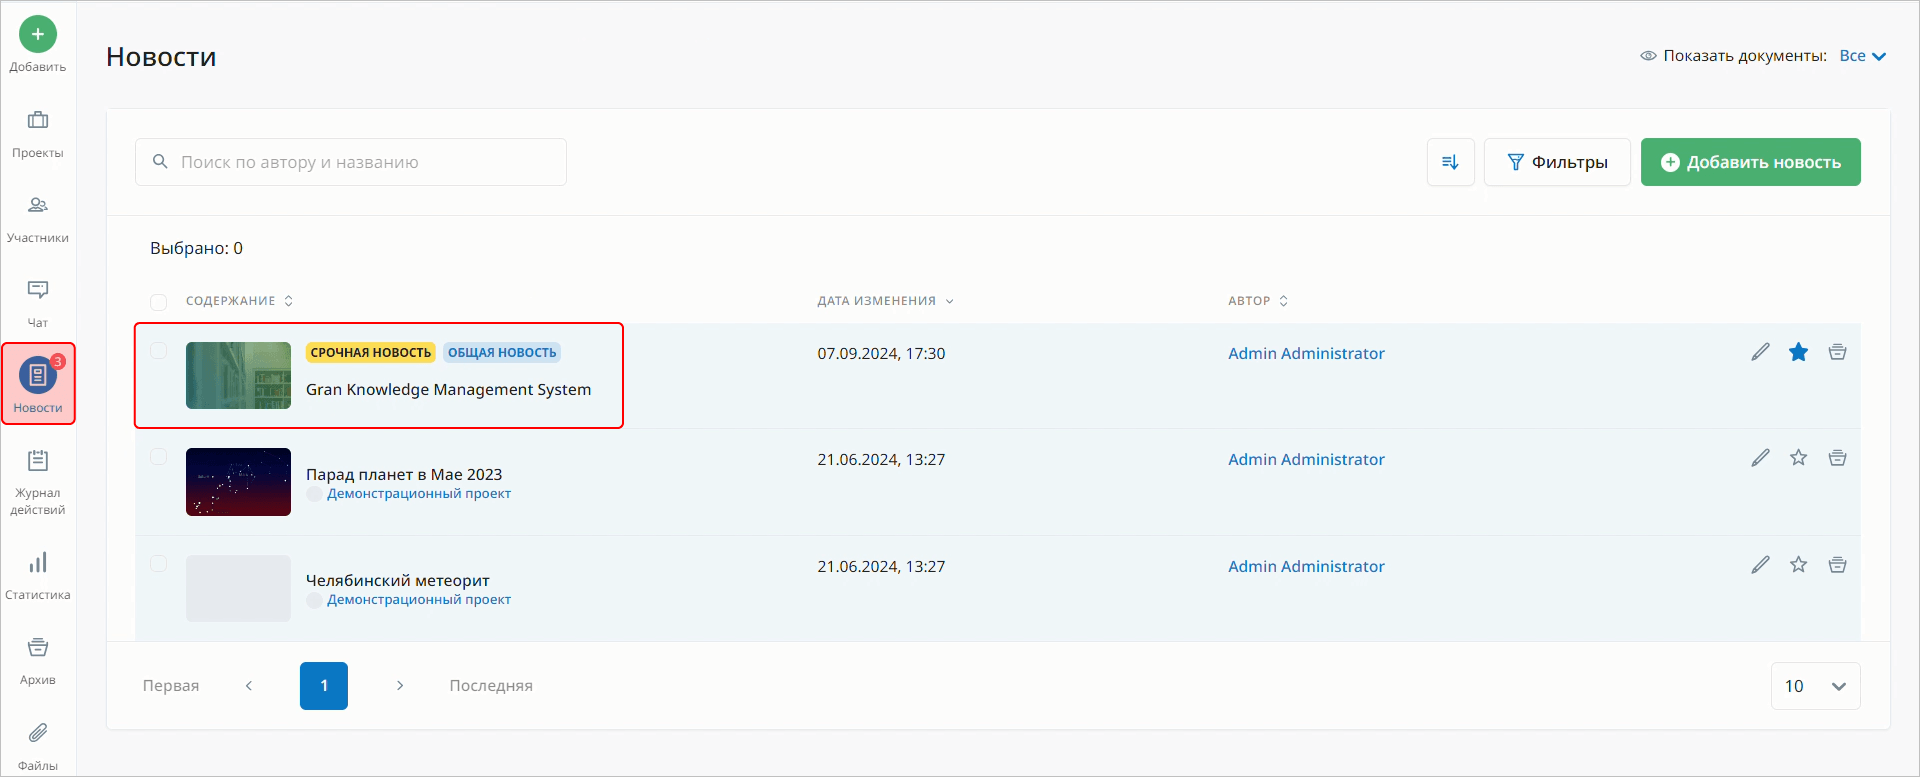Screen dimensions: 1920x777
Task: Click the sort order icon button
Action: pos(1450,162)
